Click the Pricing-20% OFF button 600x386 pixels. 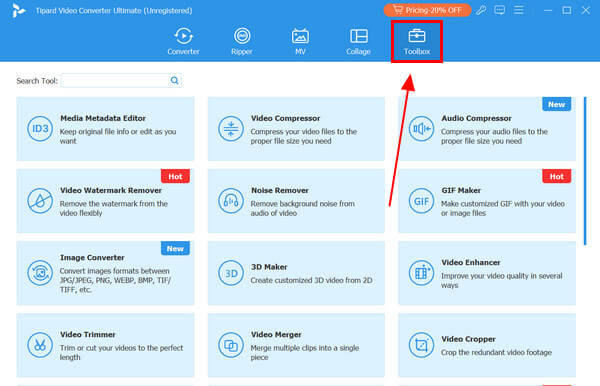pos(427,10)
